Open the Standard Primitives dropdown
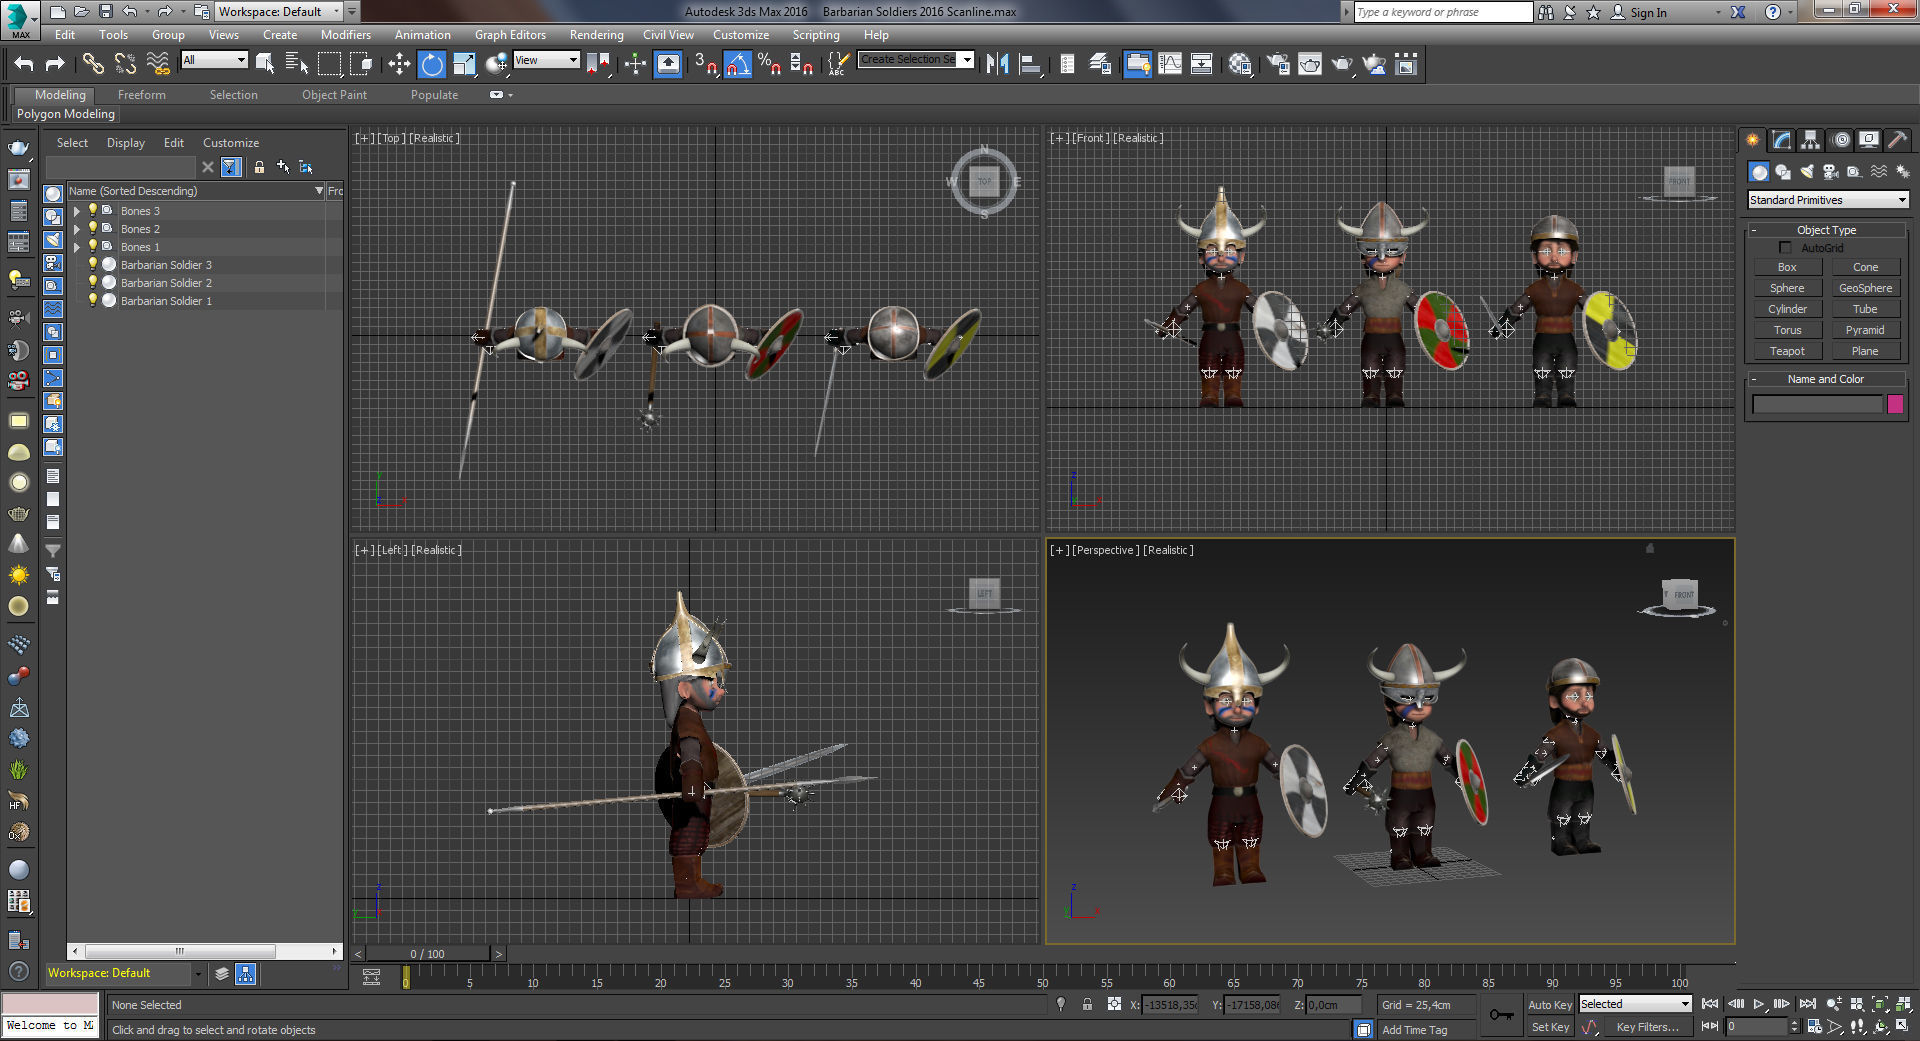Screen dimensions: 1920x1041 click(x=1827, y=200)
